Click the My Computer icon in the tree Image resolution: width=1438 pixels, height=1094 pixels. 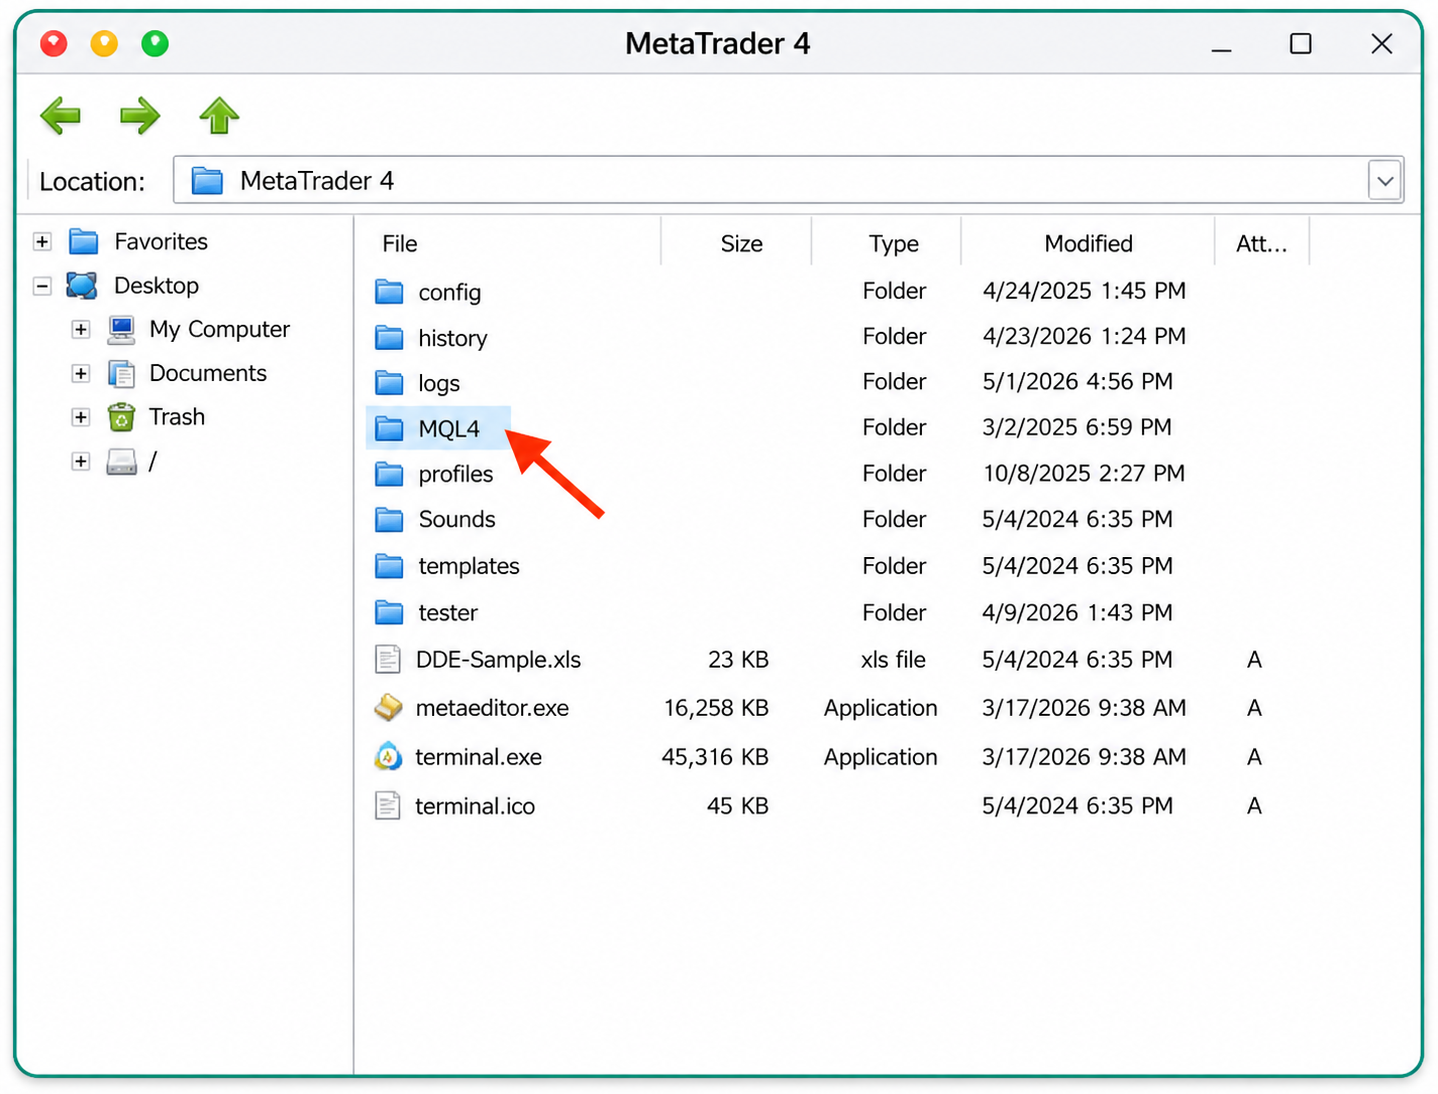tap(121, 329)
